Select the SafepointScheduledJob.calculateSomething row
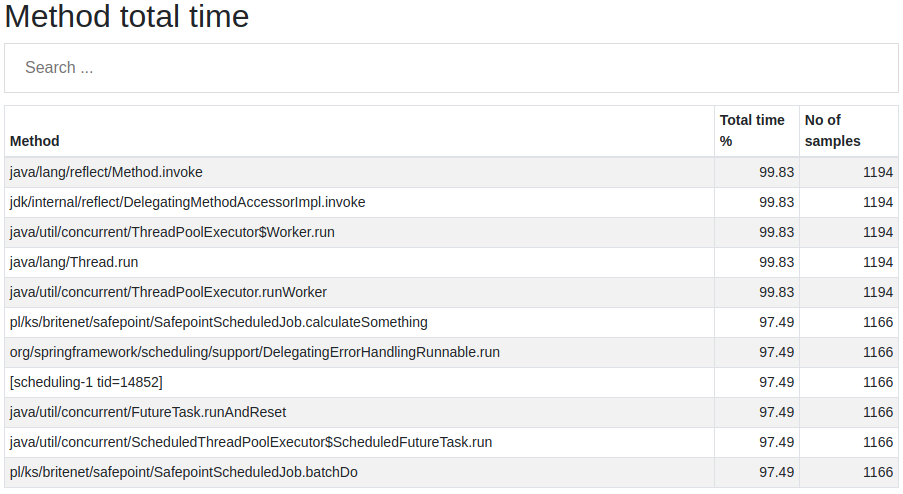This screenshot has width=903, height=494. click(452, 322)
